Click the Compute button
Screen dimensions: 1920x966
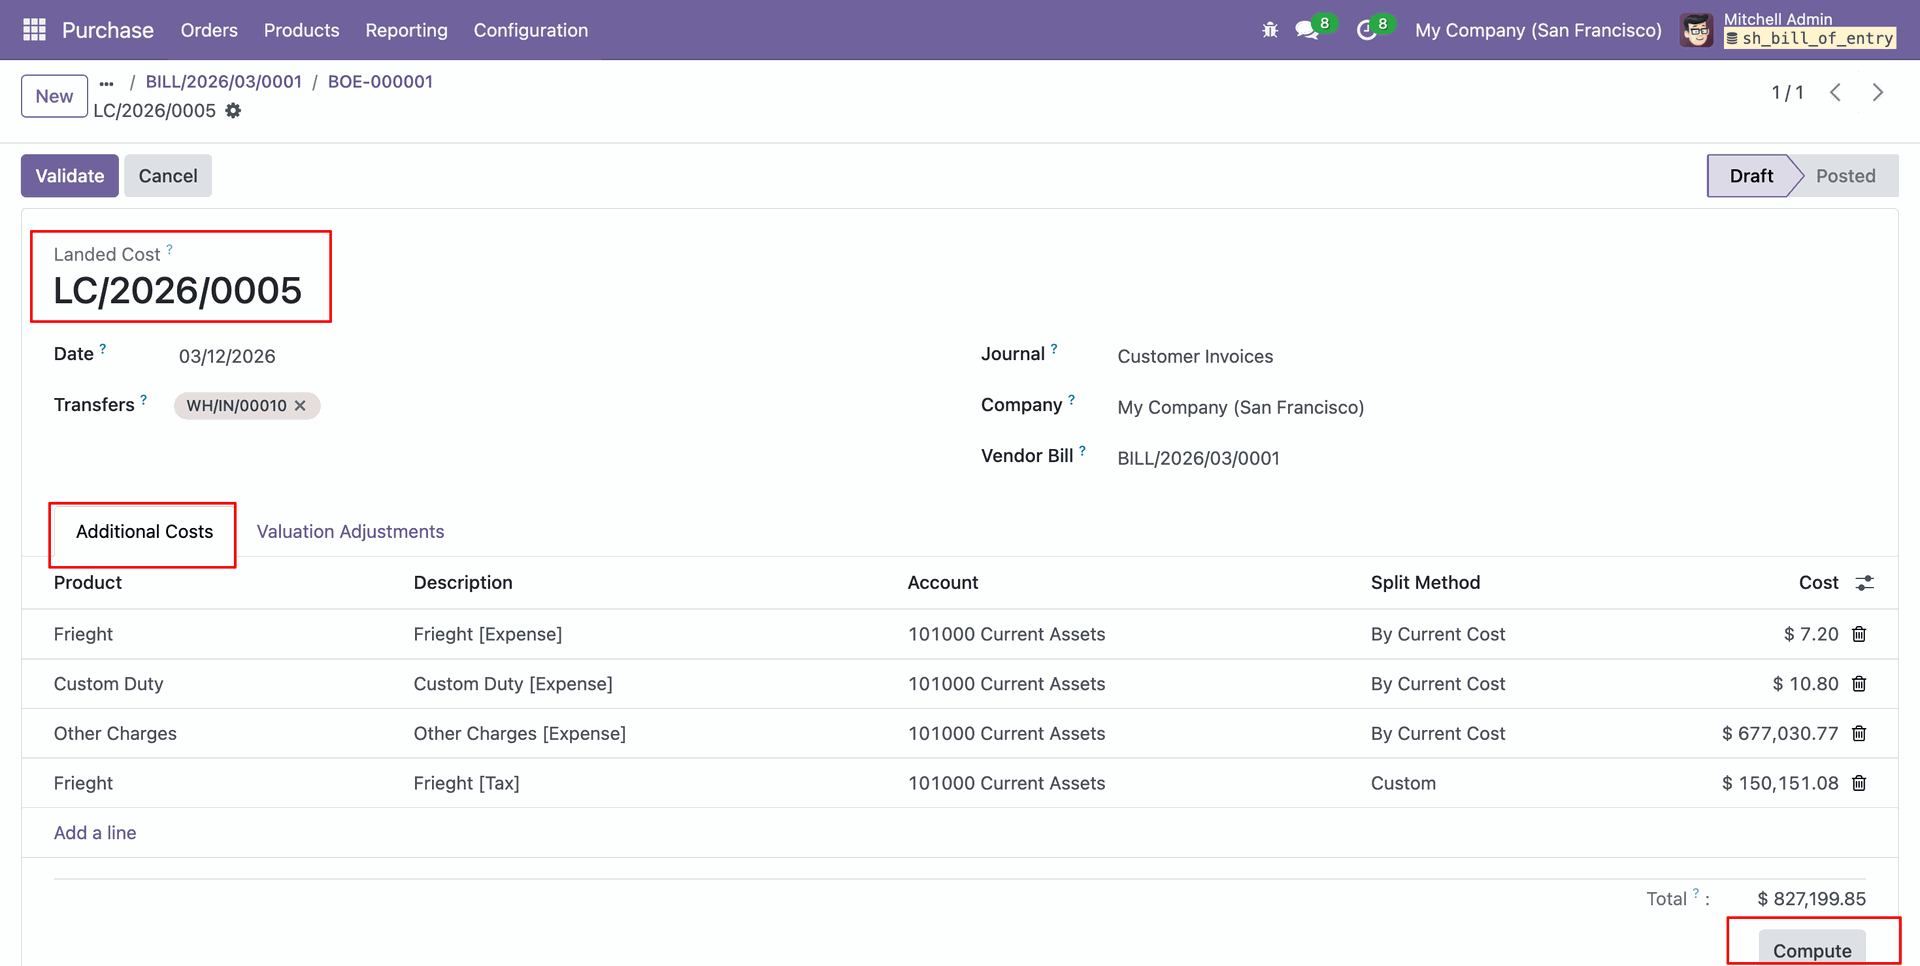[1811, 950]
